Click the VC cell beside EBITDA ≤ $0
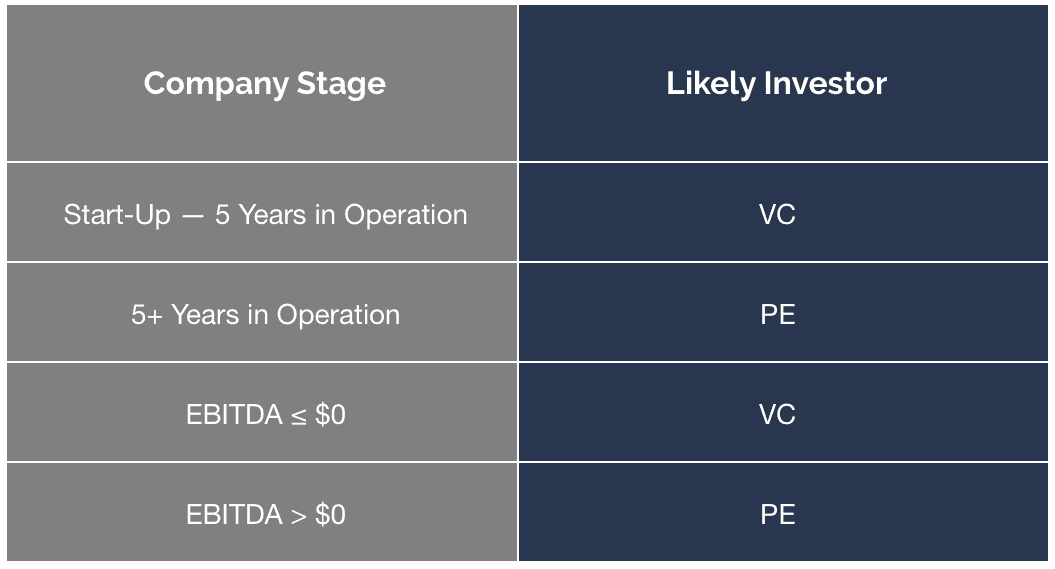This screenshot has width=1055, height=569. pos(783,412)
